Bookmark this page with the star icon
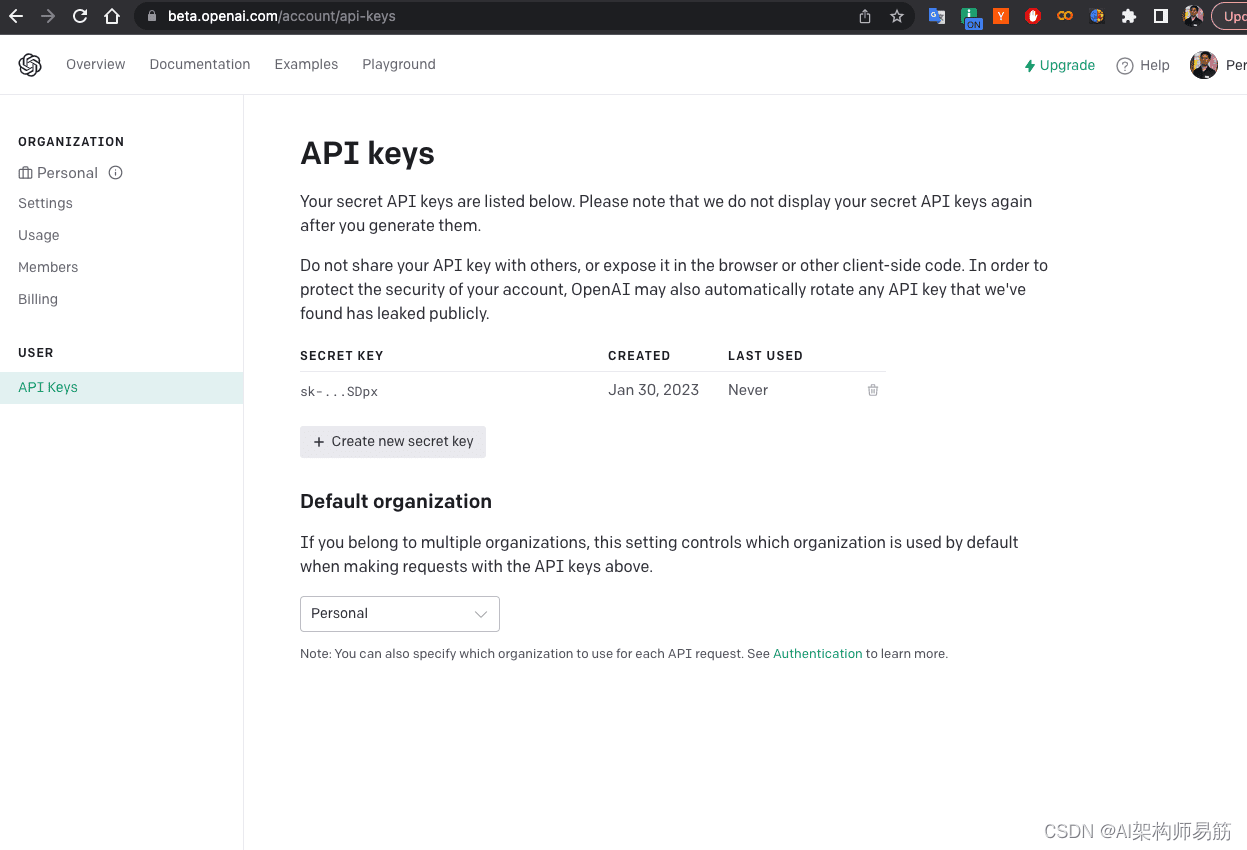 [897, 16]
